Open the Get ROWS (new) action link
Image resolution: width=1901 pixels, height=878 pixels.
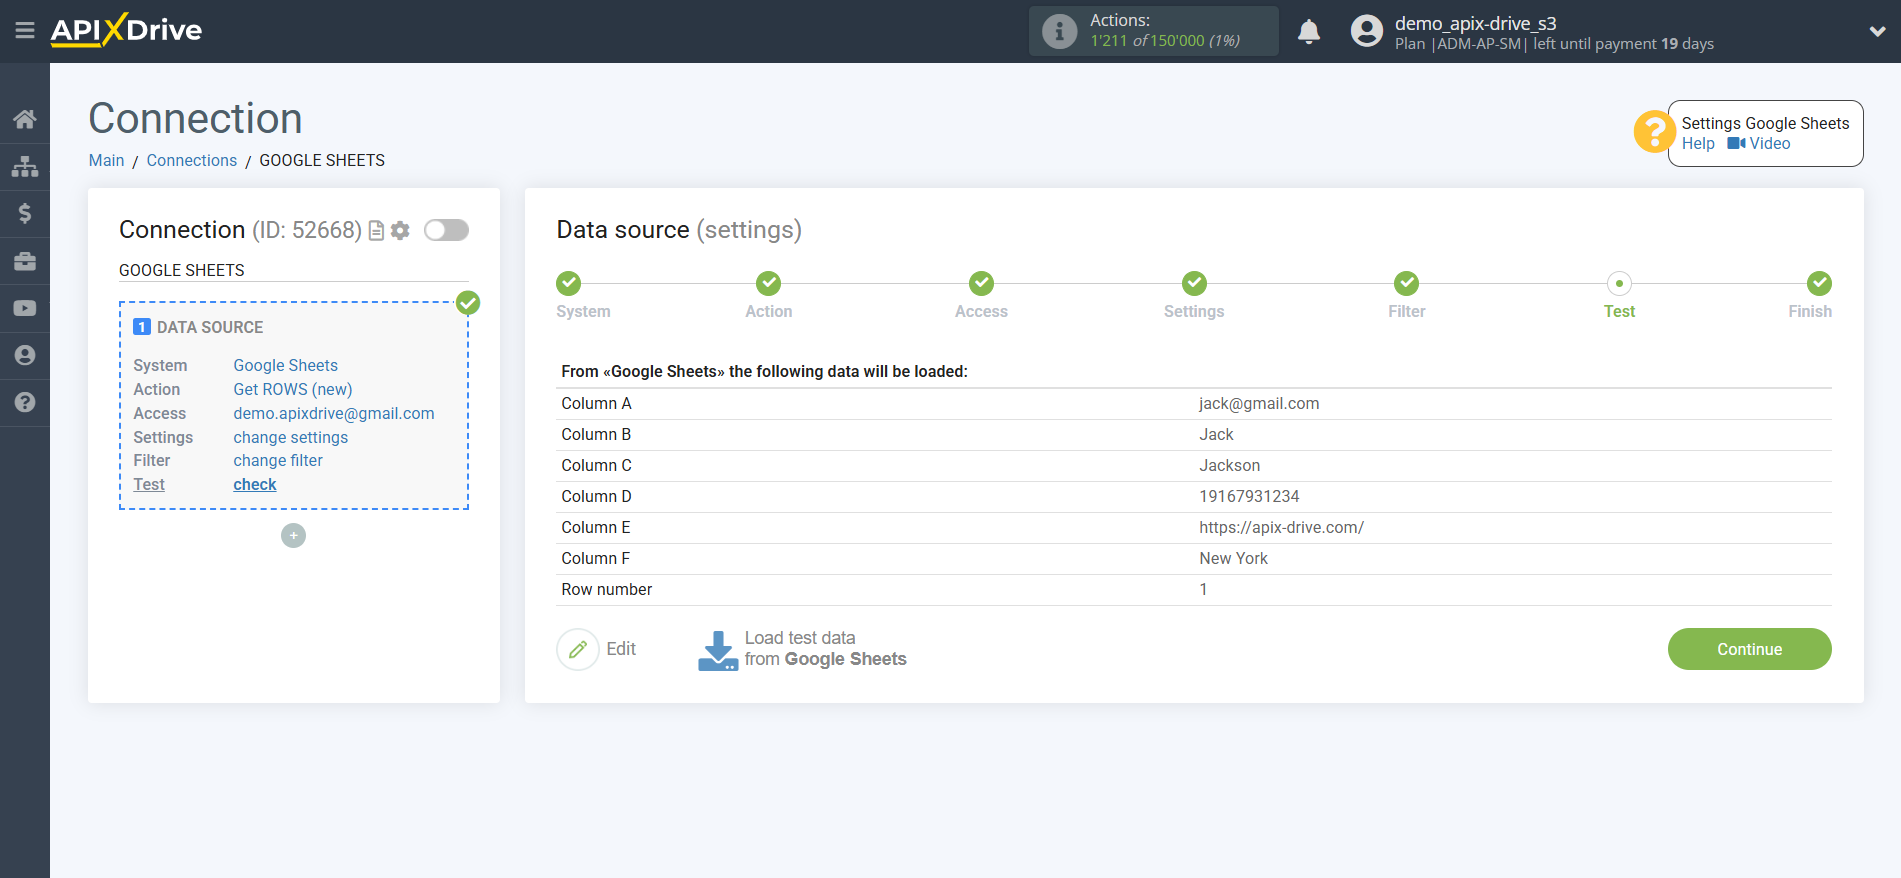click(x=293, y=390)
